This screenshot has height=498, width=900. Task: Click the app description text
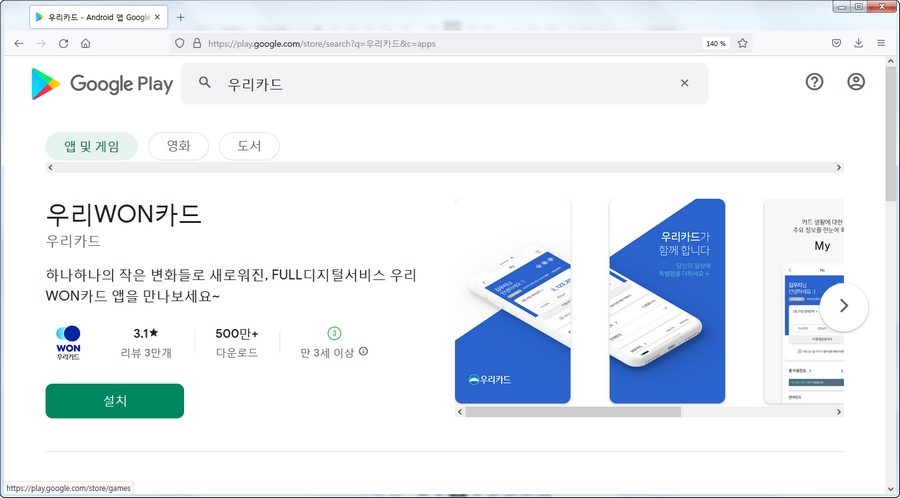[231, 285]
